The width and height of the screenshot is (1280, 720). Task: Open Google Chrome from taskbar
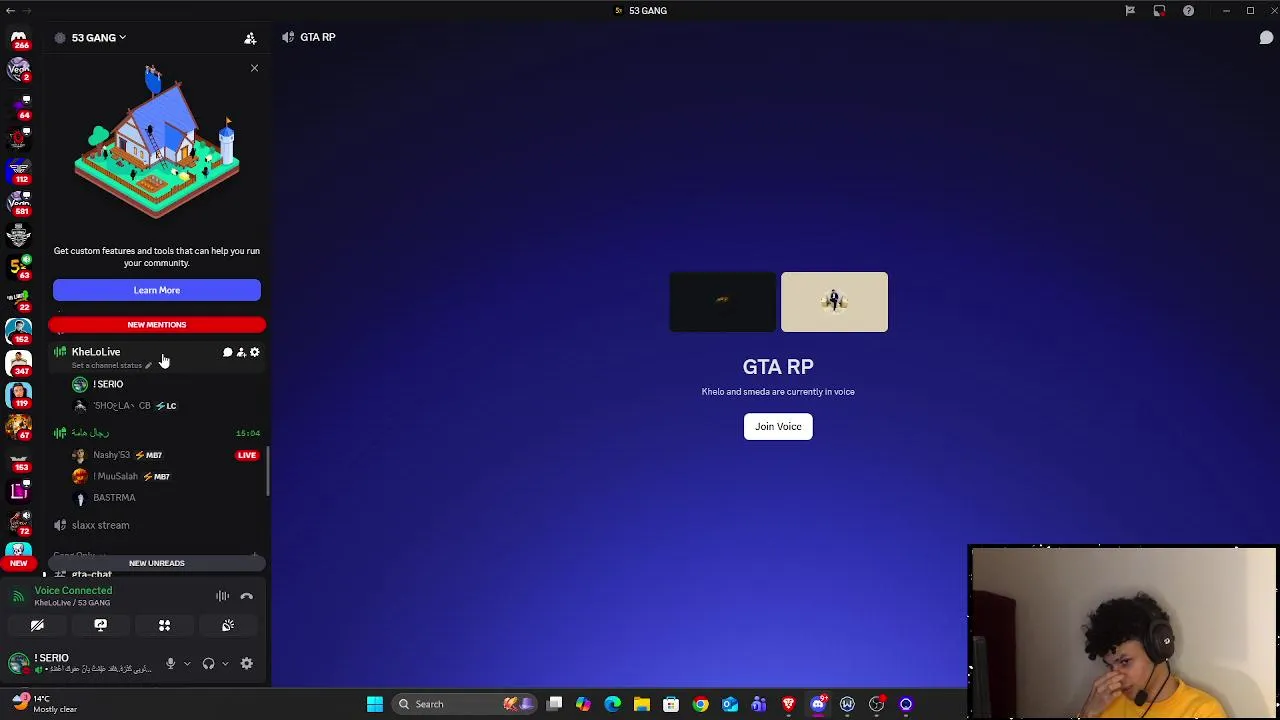pos(700,704)
